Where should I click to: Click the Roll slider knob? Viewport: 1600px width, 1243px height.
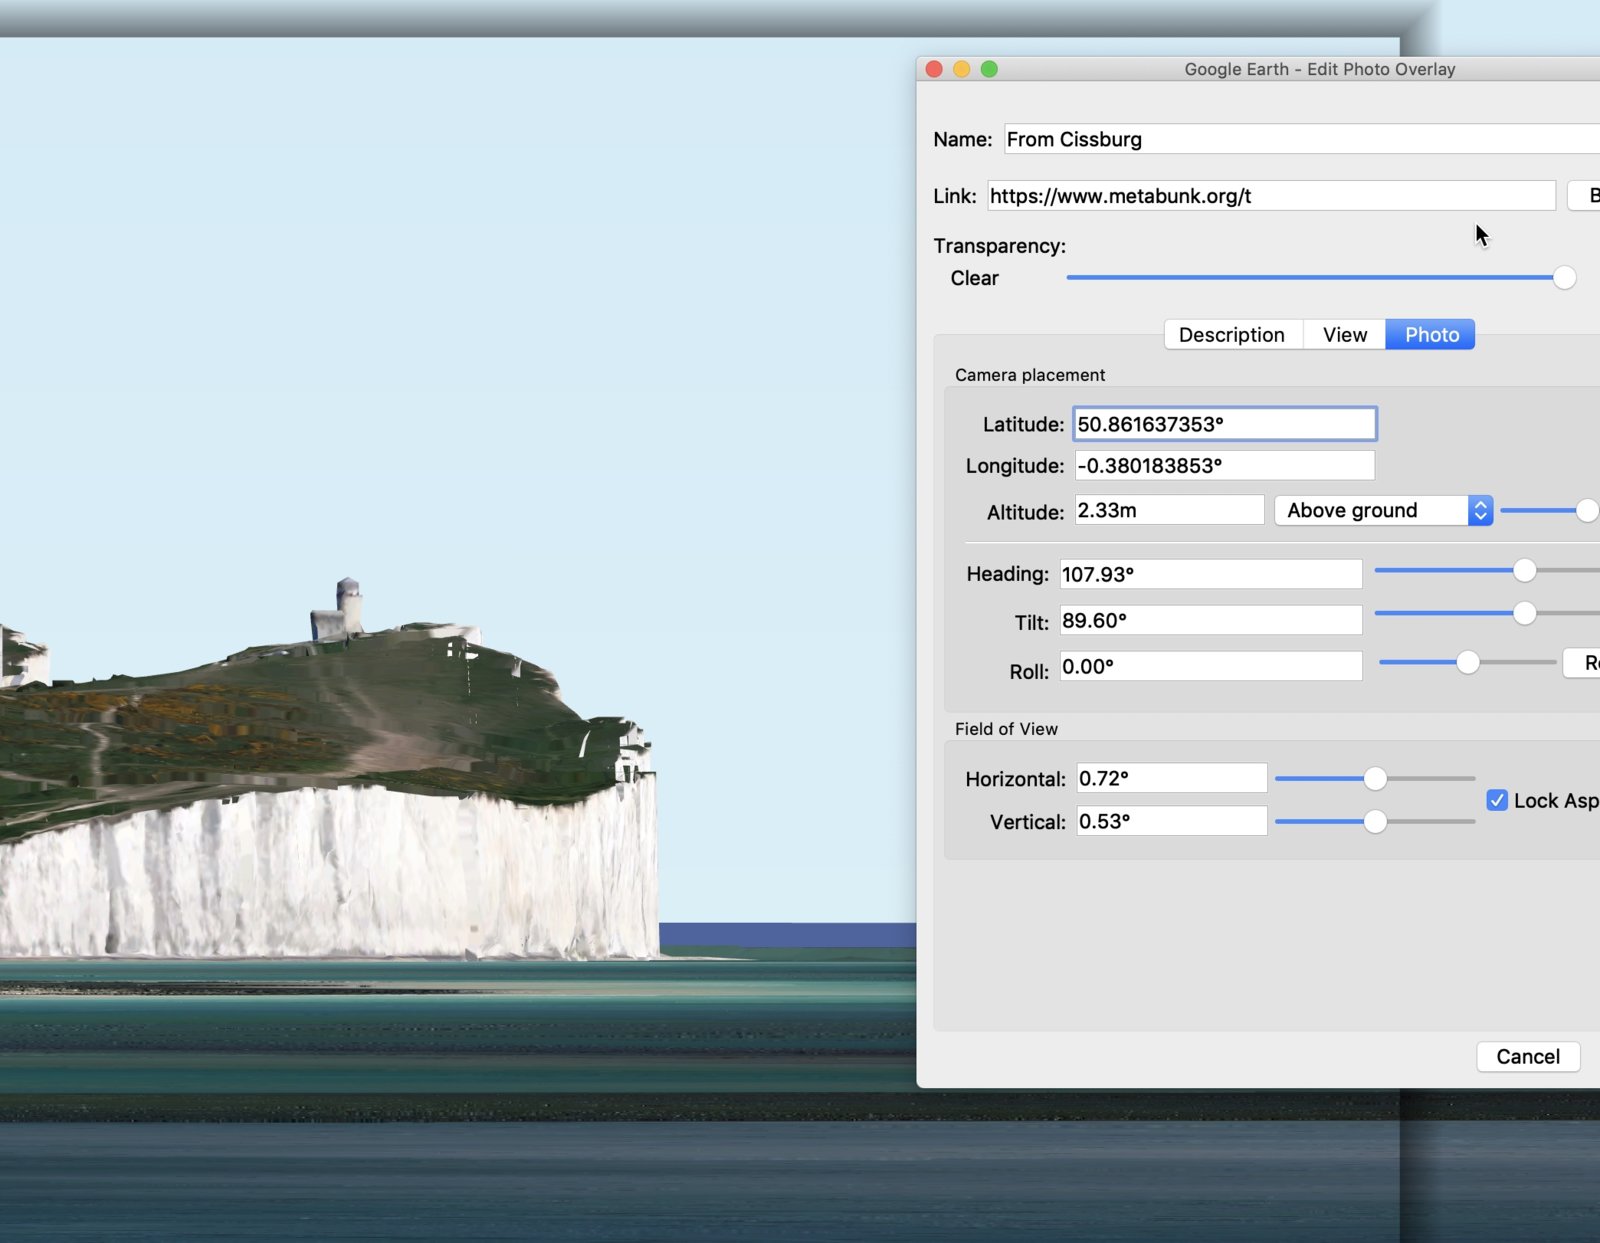(x=1467, y=662)
